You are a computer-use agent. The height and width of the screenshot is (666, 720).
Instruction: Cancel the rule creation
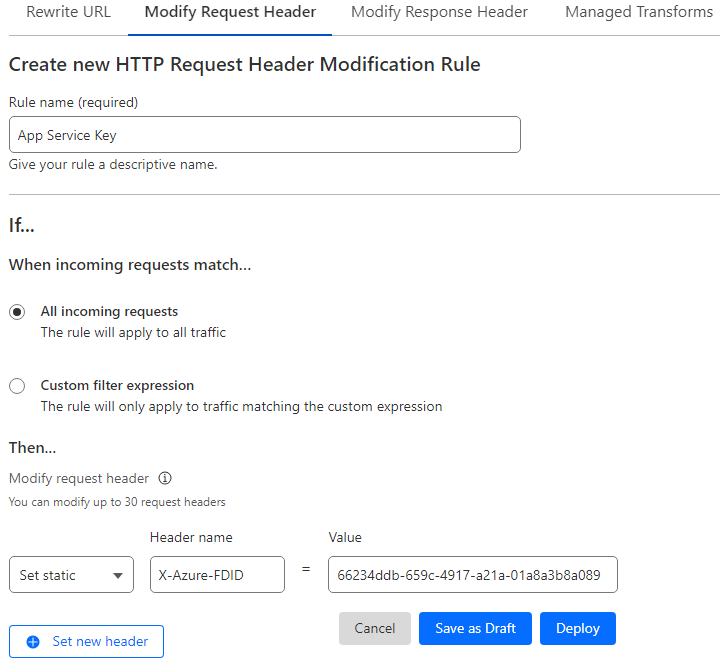375,628
